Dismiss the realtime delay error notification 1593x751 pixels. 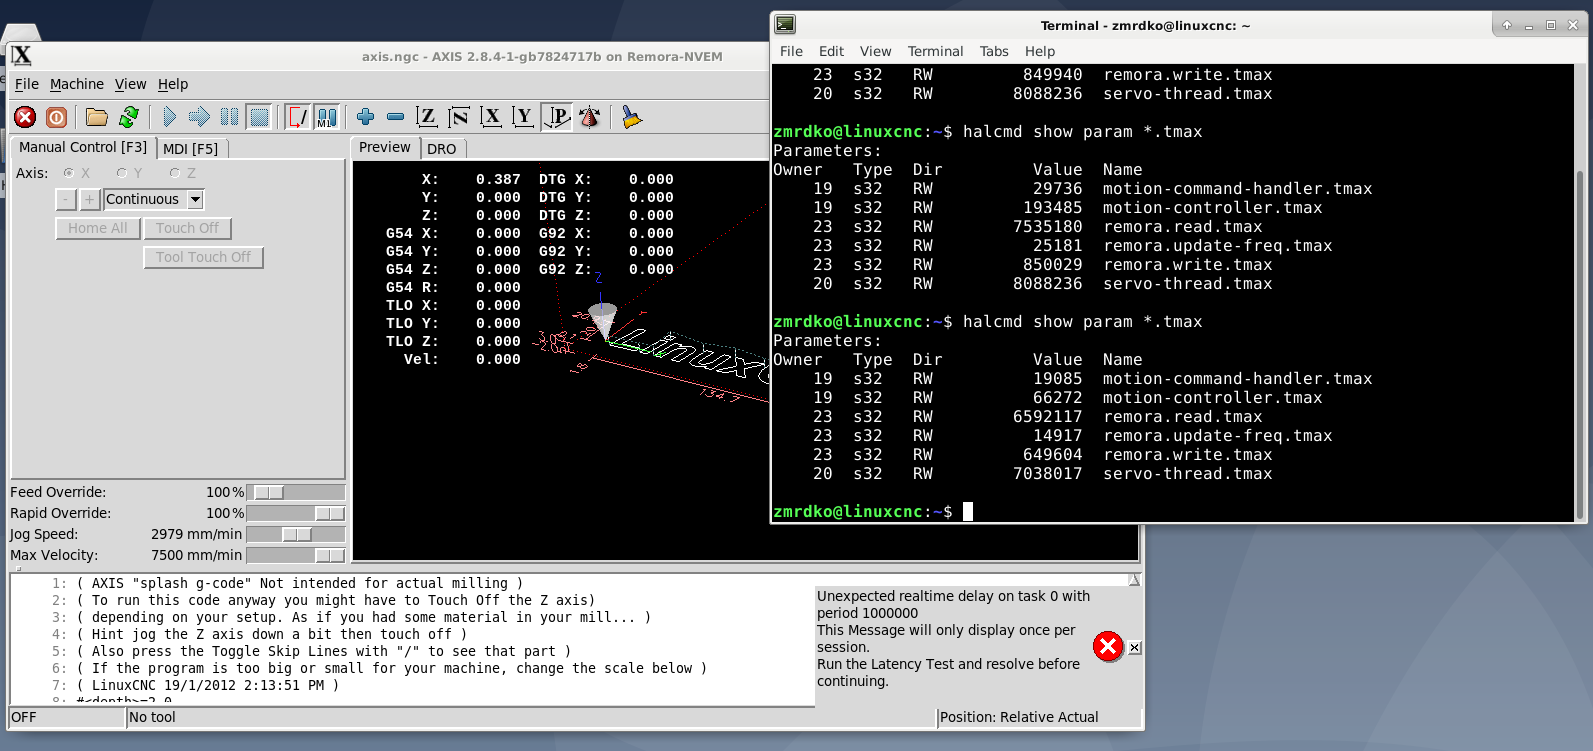1108,647
